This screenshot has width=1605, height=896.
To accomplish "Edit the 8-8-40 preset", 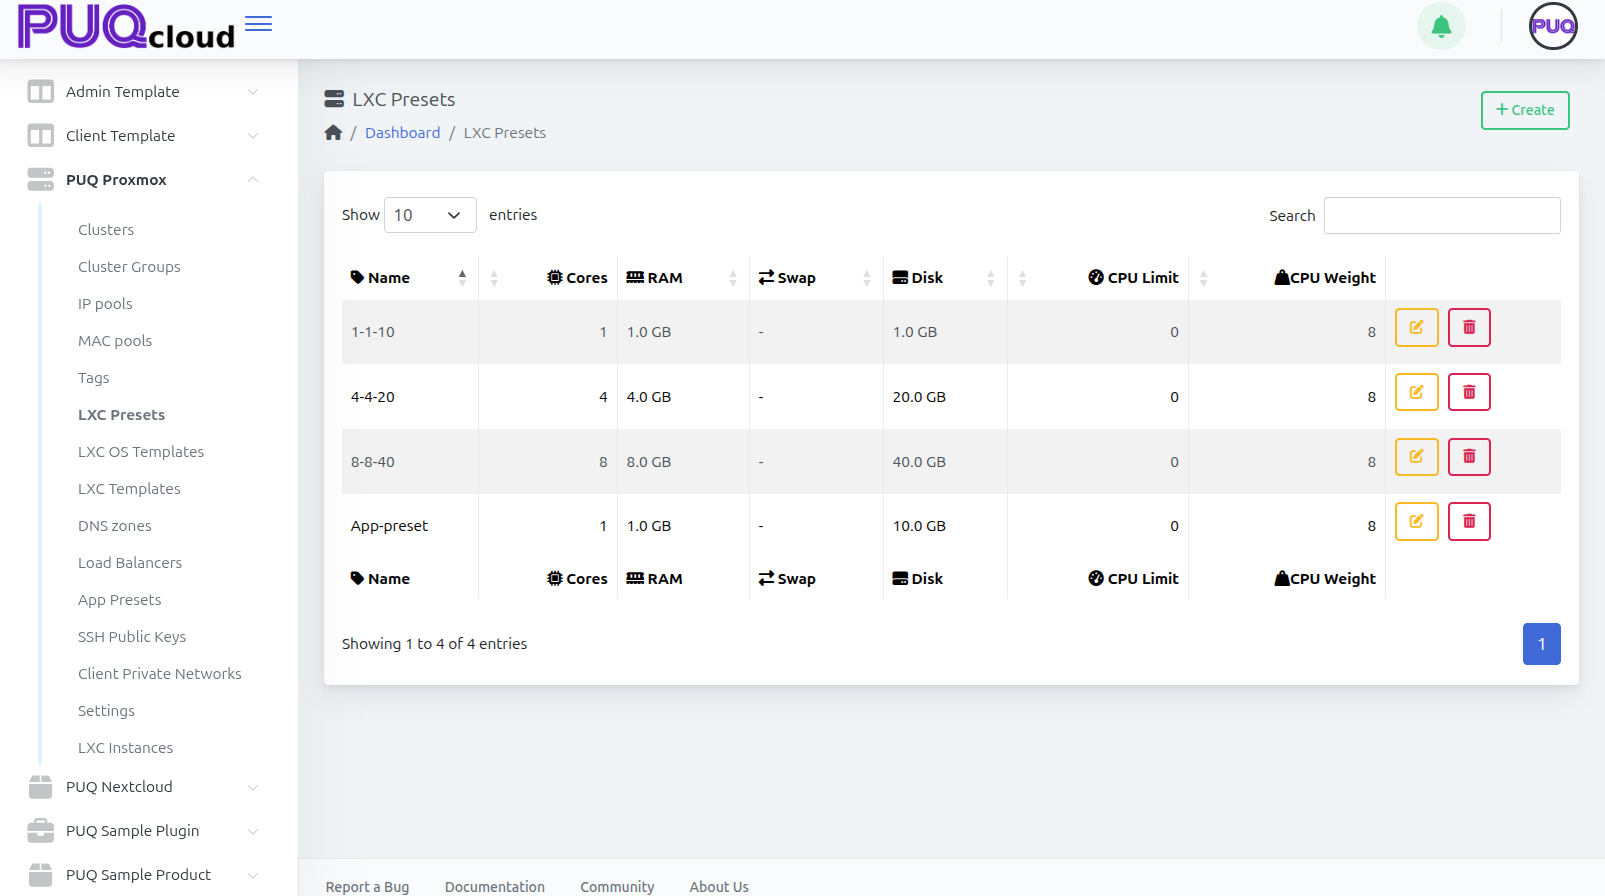I will pos(1416,457).
